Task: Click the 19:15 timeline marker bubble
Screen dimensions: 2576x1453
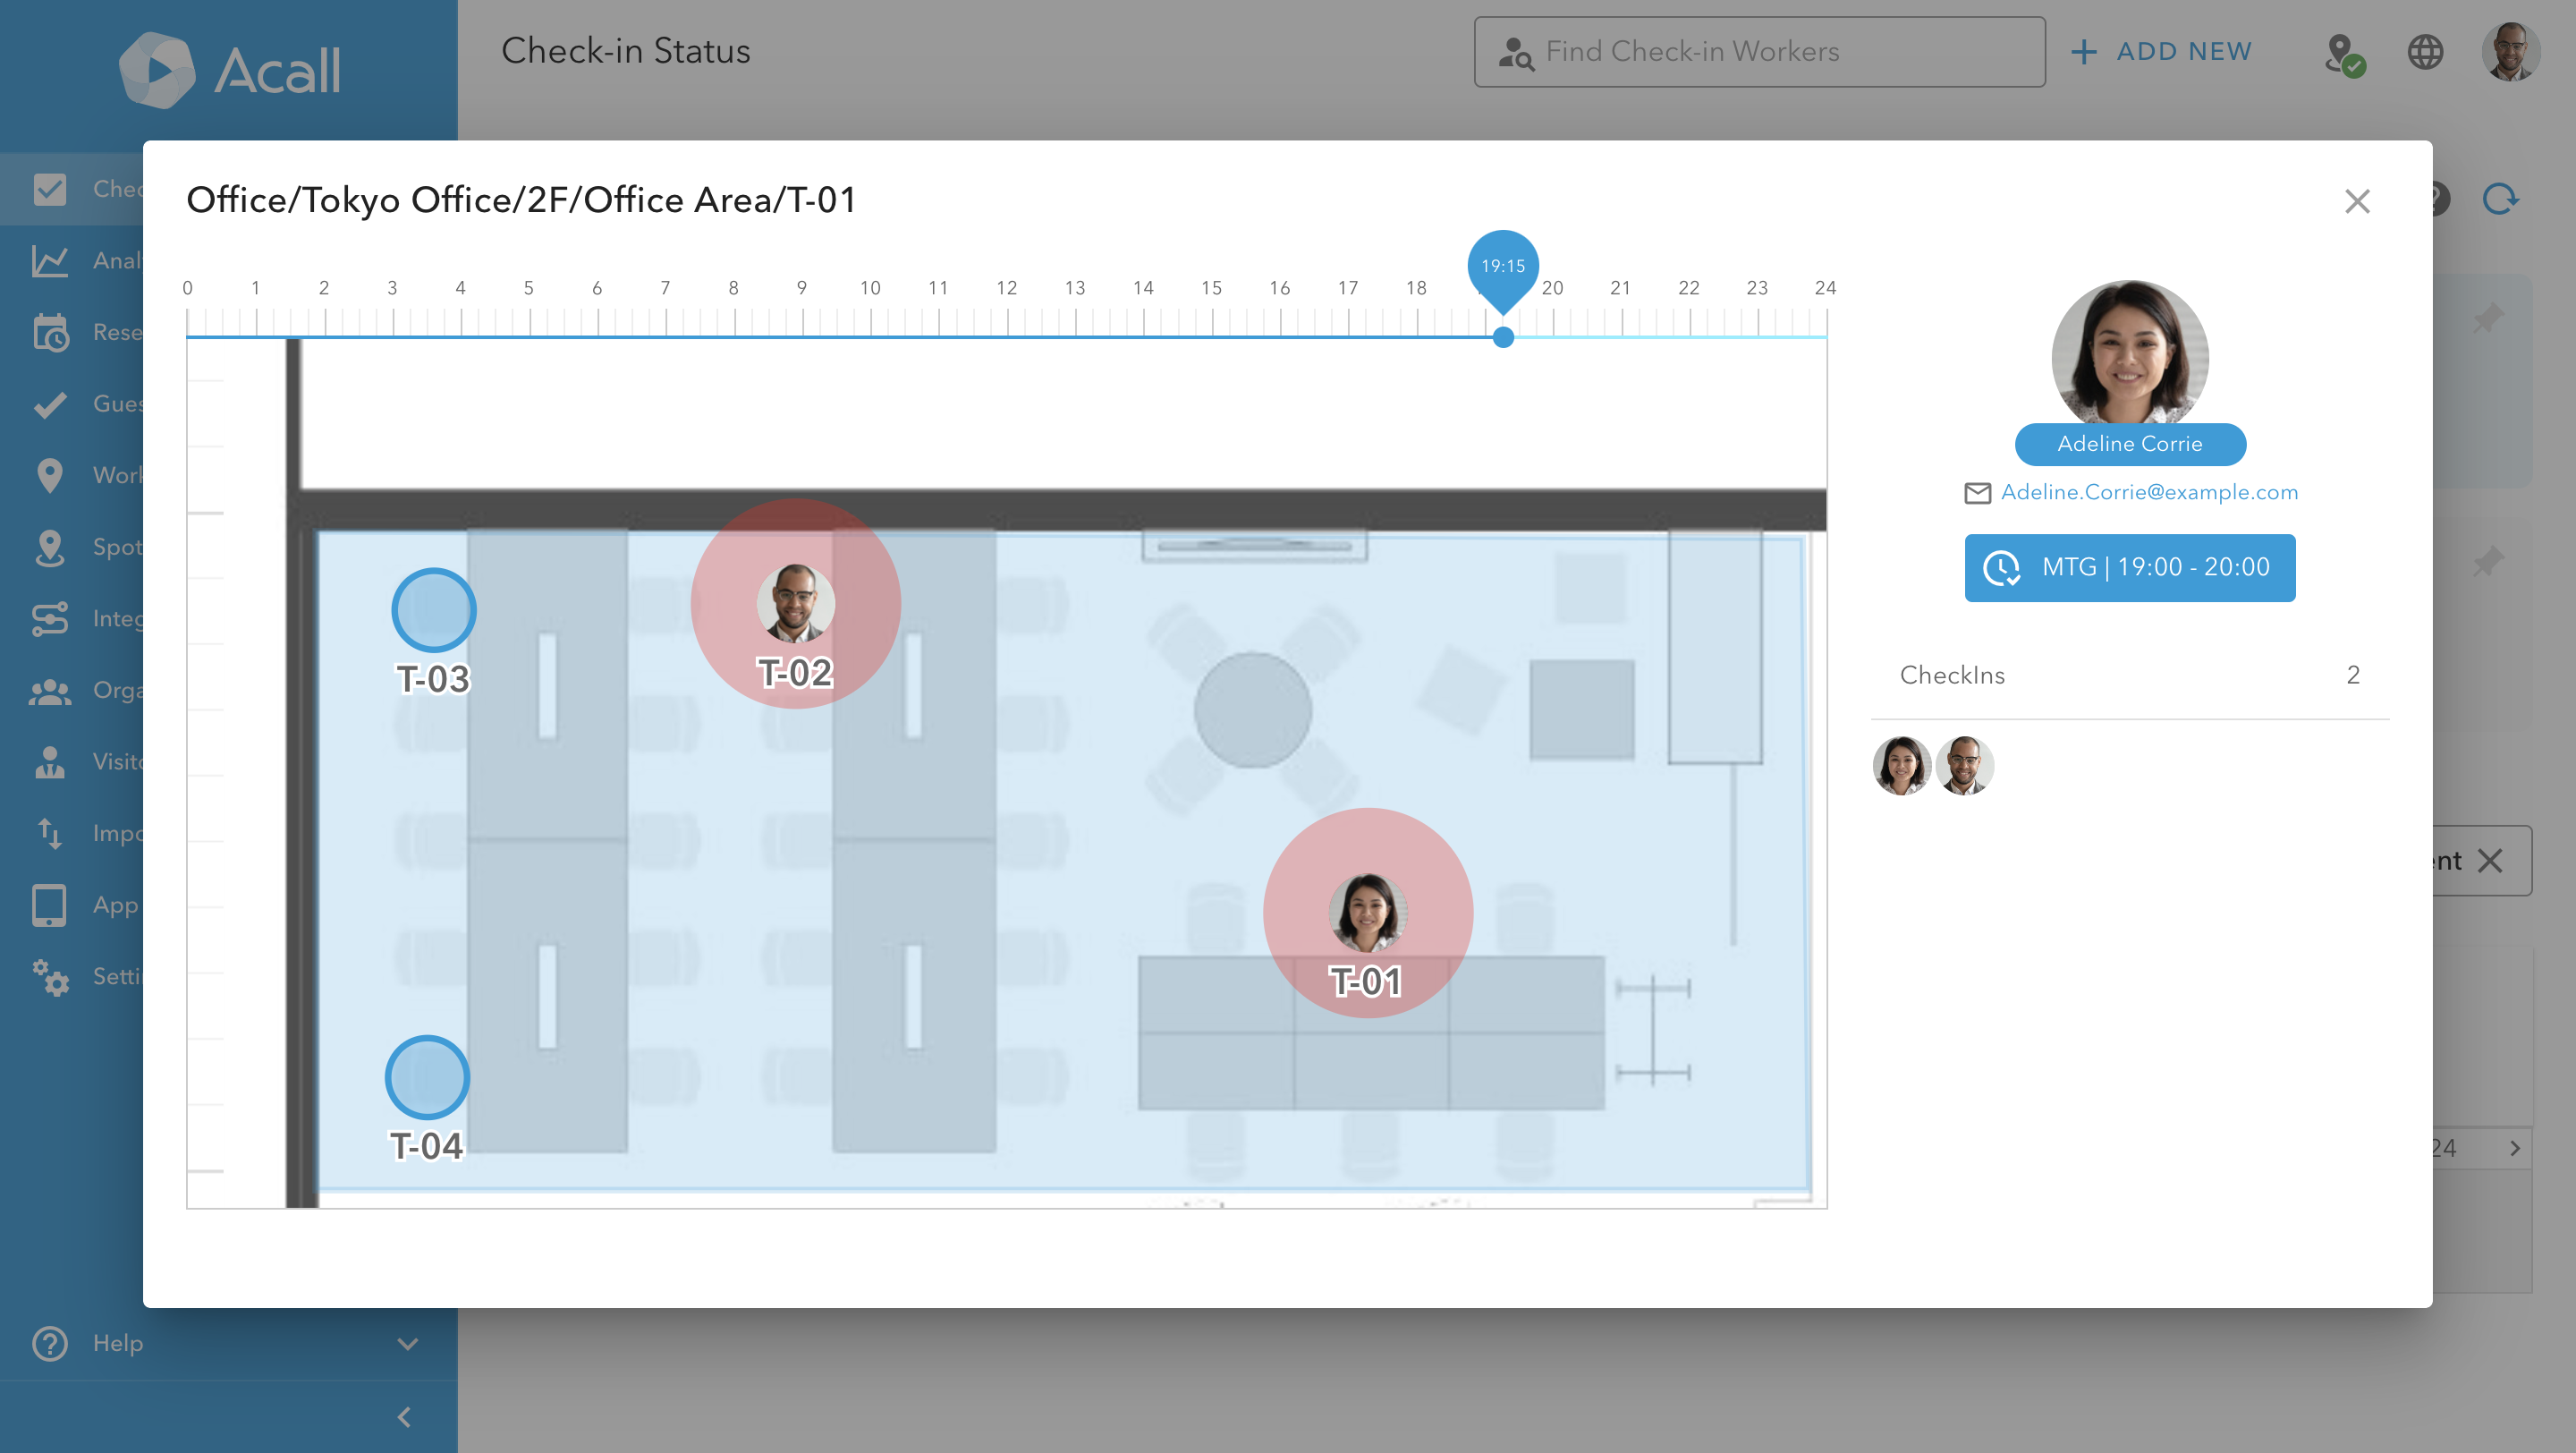Action: pyautogui.click(x=1503, y=266)
